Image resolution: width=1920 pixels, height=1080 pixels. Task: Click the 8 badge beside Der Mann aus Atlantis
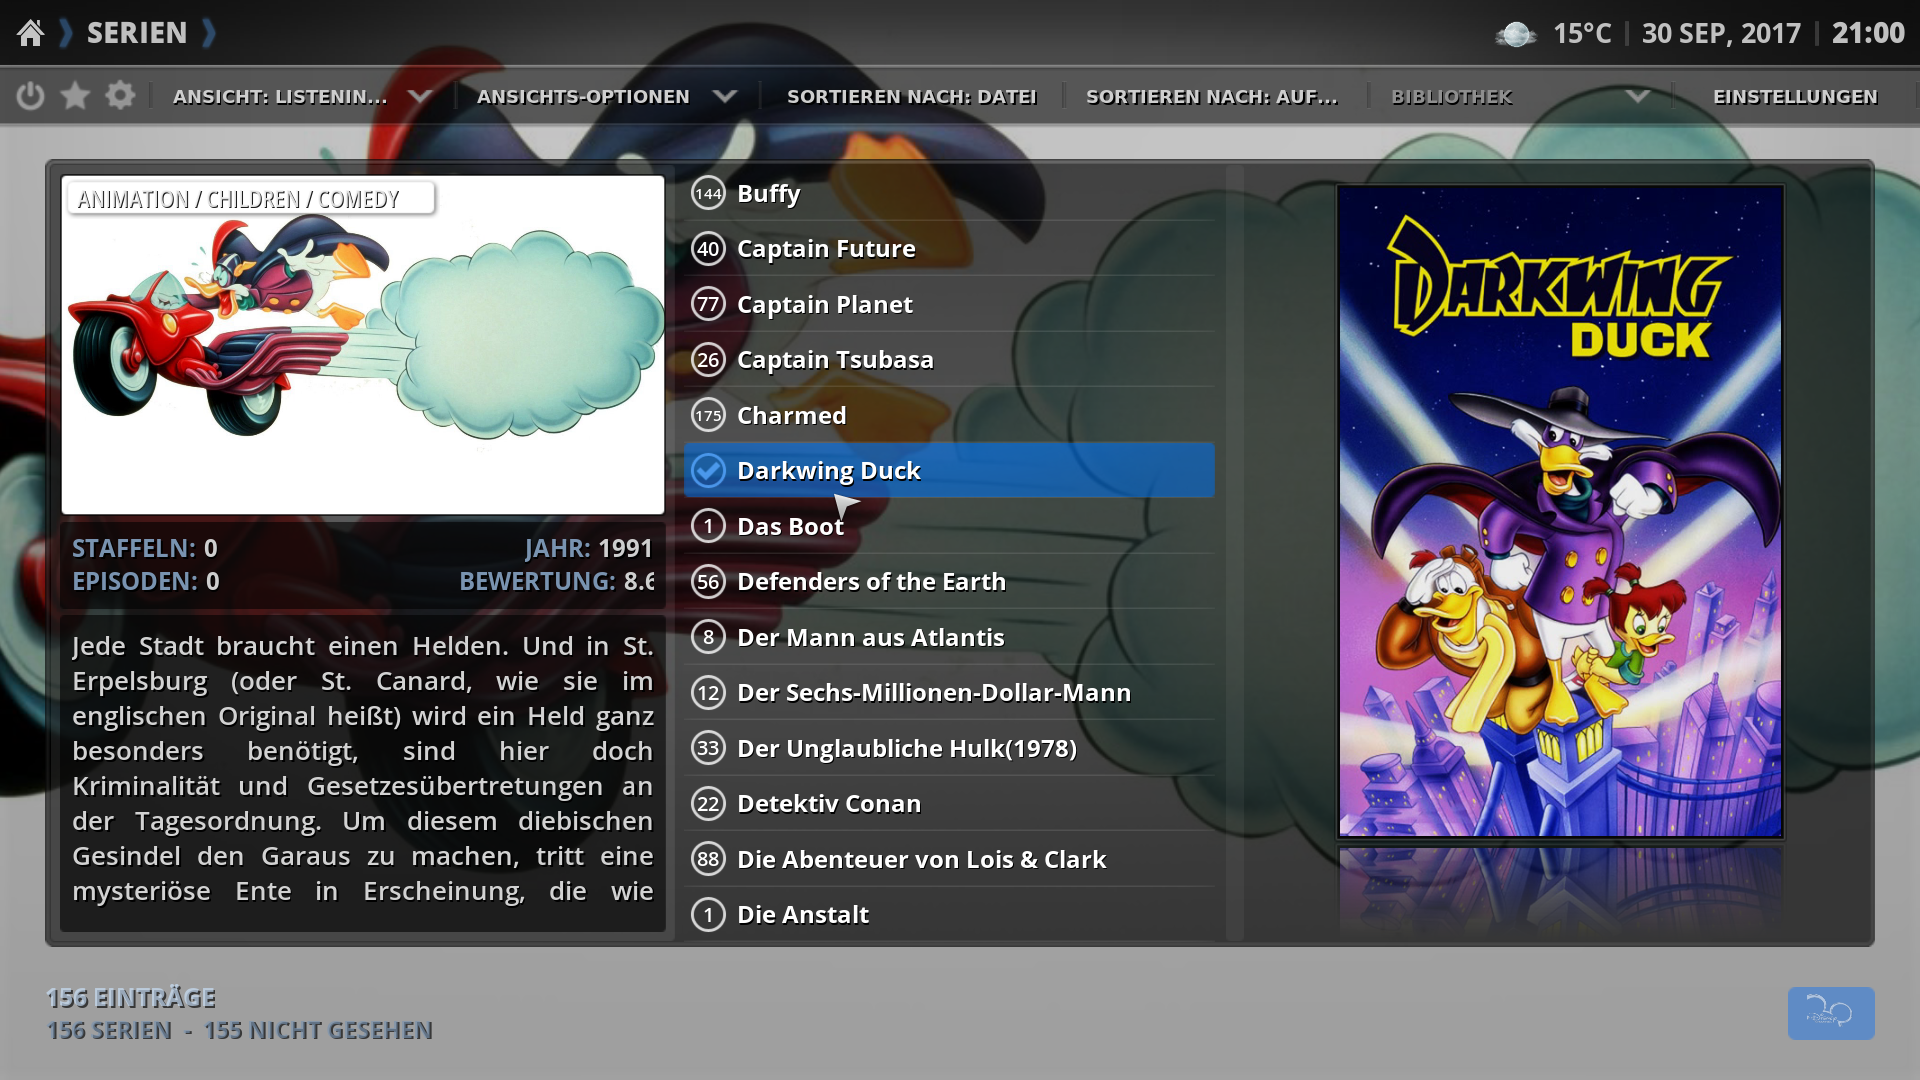(708, 637)
